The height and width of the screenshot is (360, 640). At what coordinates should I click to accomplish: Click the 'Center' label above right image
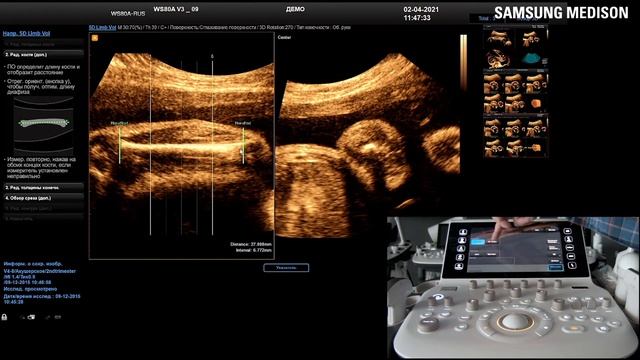(284, 37)
